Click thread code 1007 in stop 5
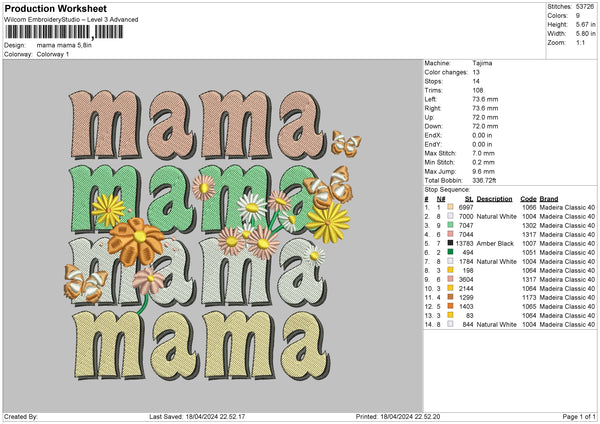 tap(529, 243)
